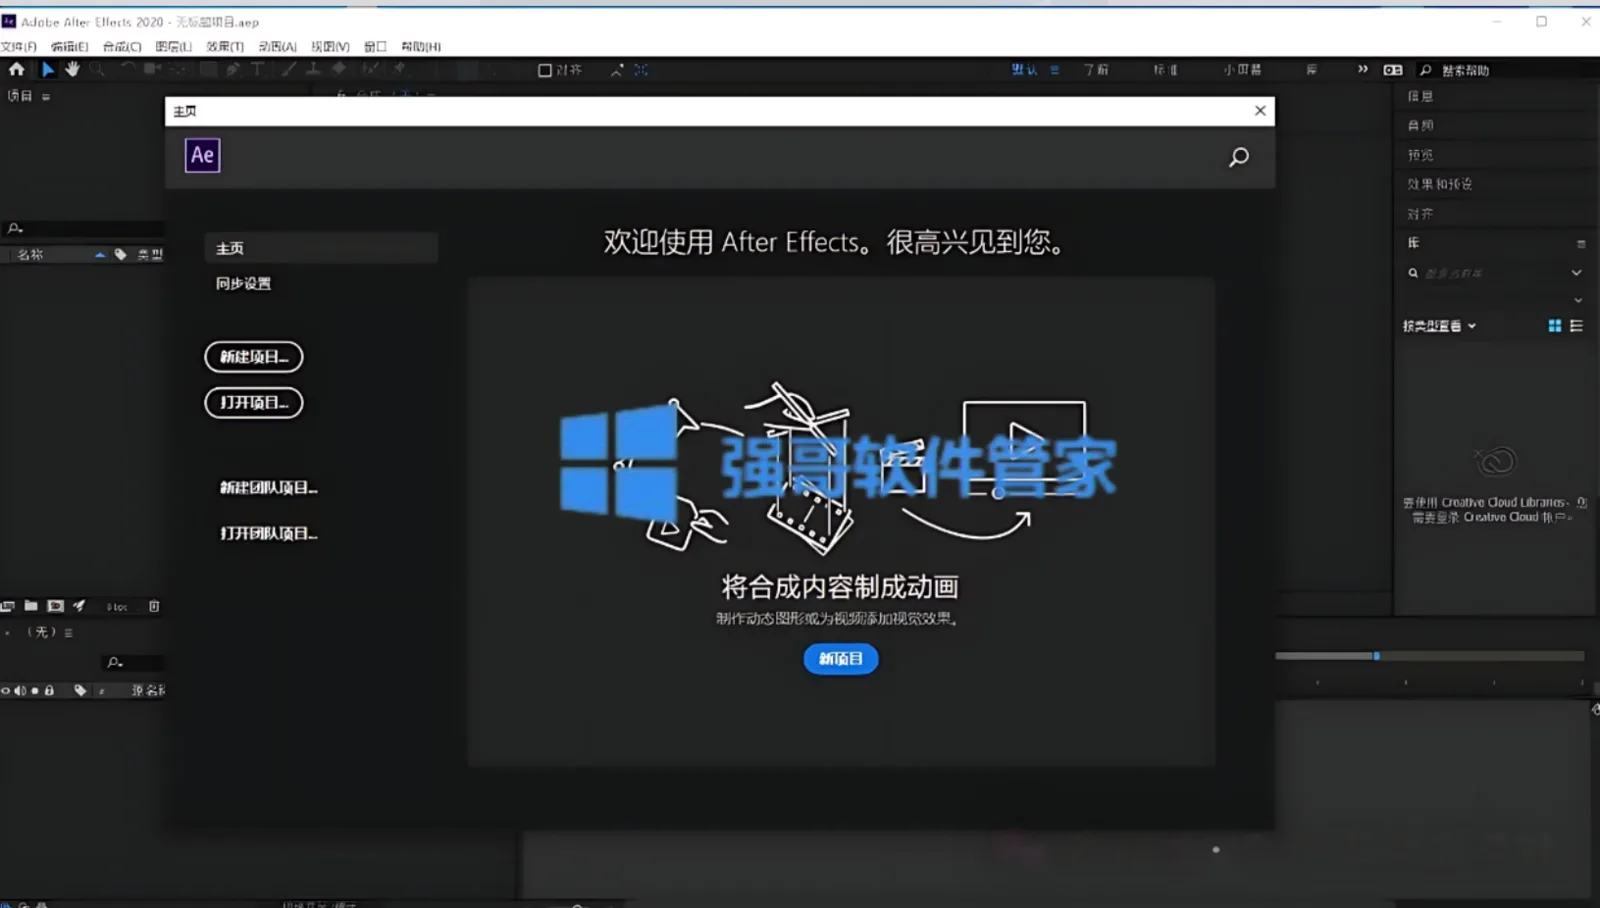Click the Project panel search field
This screenshot has width=1600, height=908.
pos(84,228)
